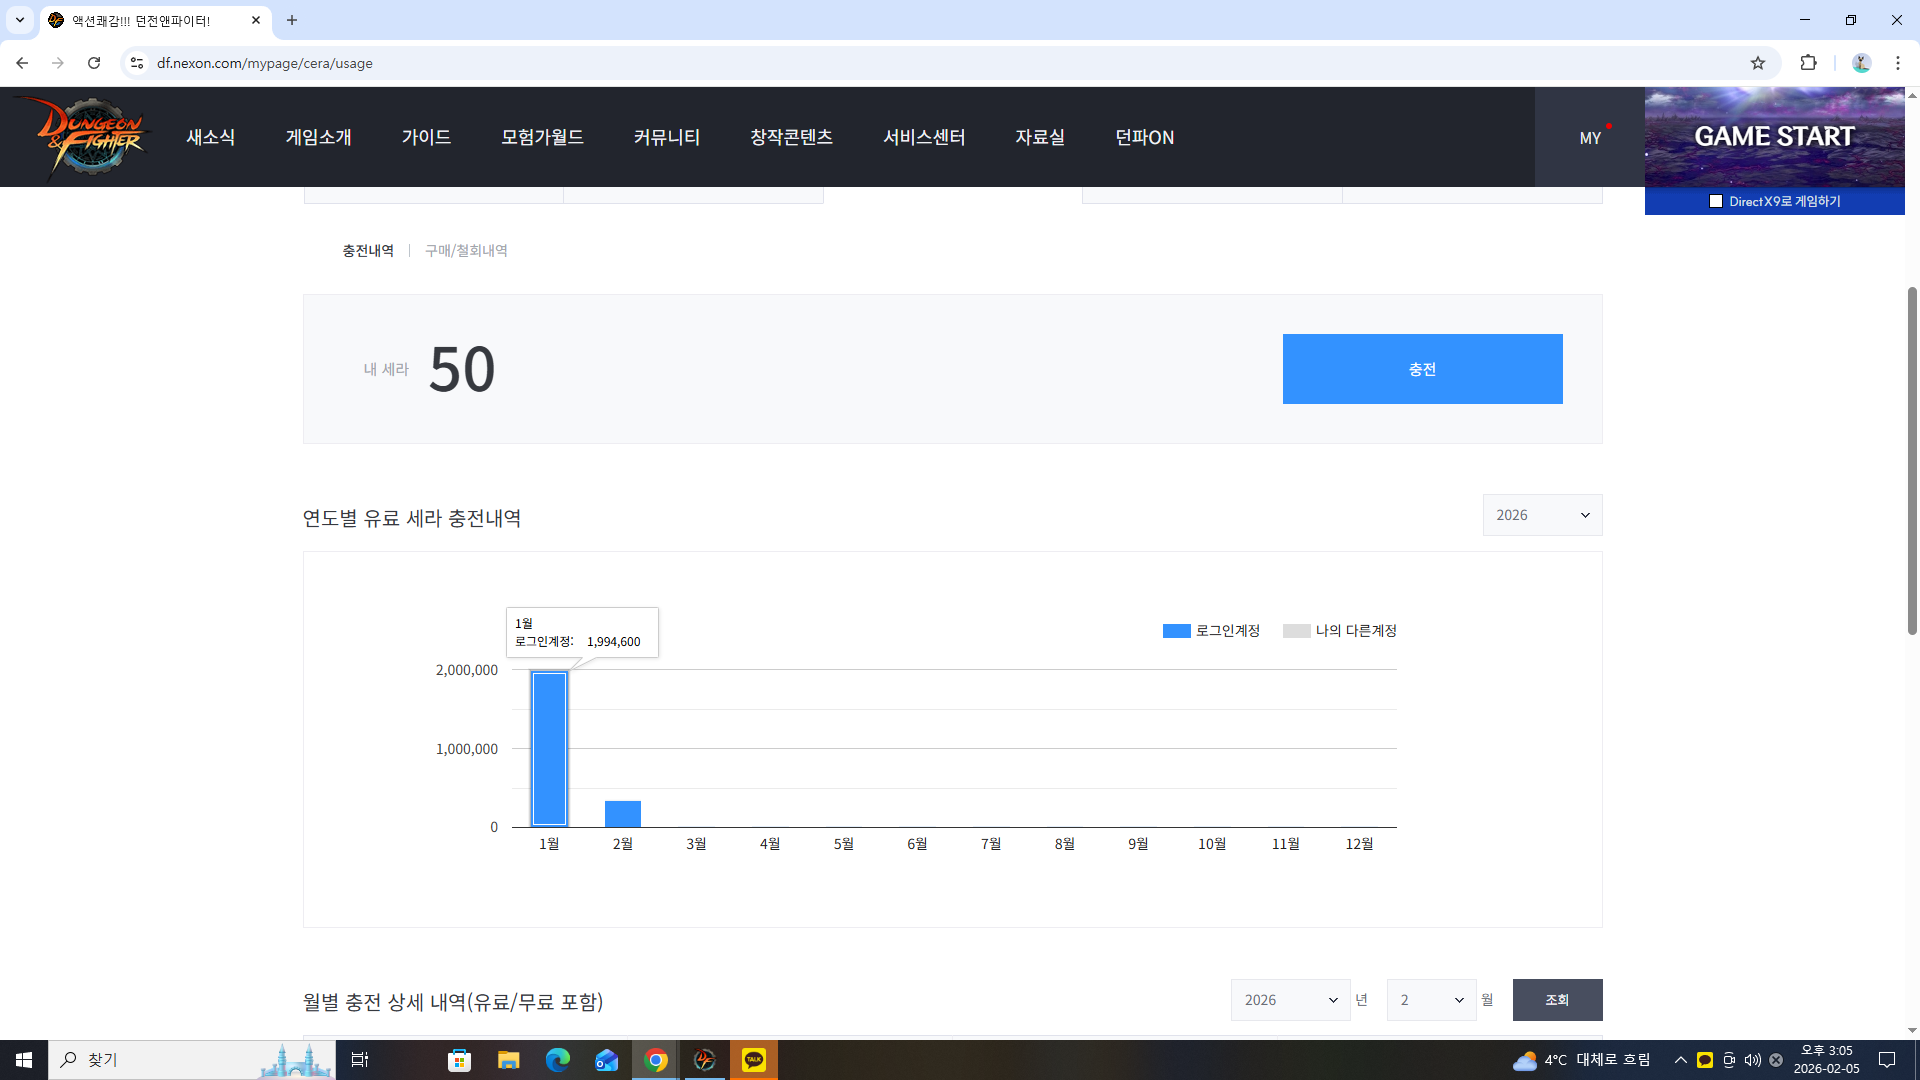The height and width of the screenshot is (1080, 1920).
Task: Open KakaoTalk from the taskbar
Action: [753, 1060]
